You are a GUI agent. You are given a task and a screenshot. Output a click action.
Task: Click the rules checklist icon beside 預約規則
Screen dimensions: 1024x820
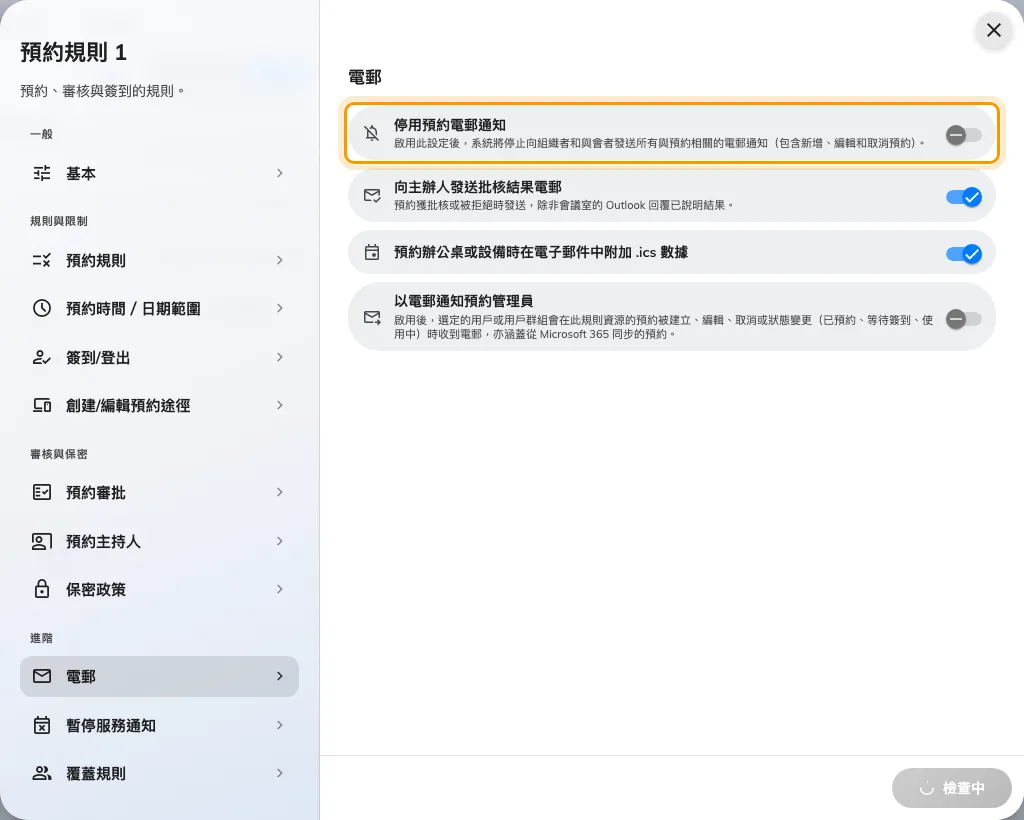tap(42, 260)
